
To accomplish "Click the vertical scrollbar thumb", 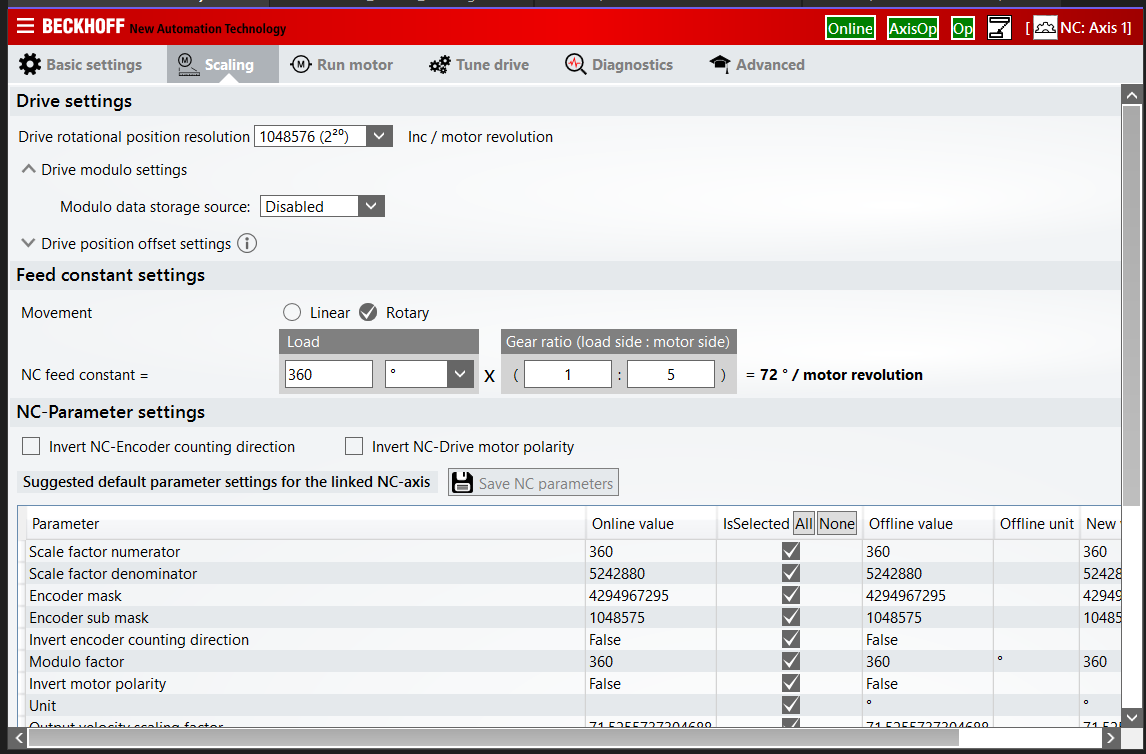I will point(1131,305).
